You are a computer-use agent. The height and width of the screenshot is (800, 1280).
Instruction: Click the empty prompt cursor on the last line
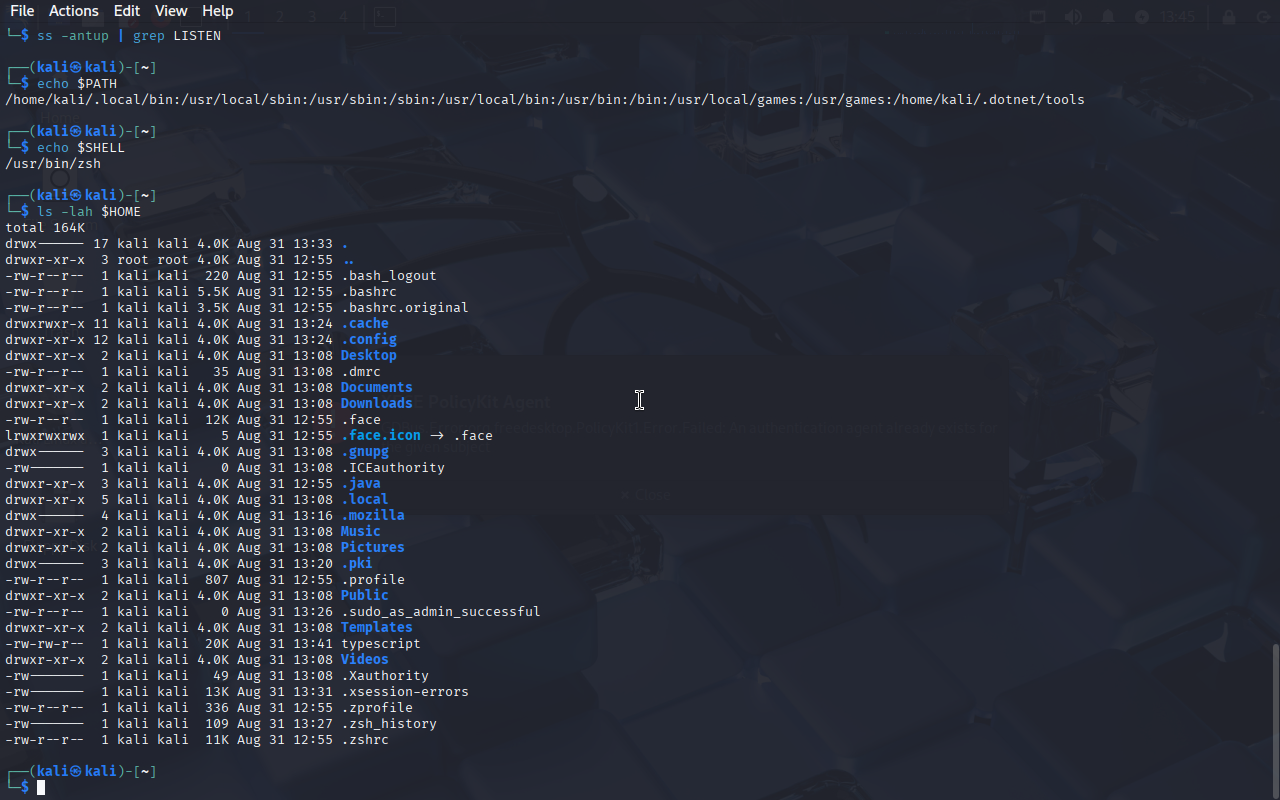coord(41,788)
